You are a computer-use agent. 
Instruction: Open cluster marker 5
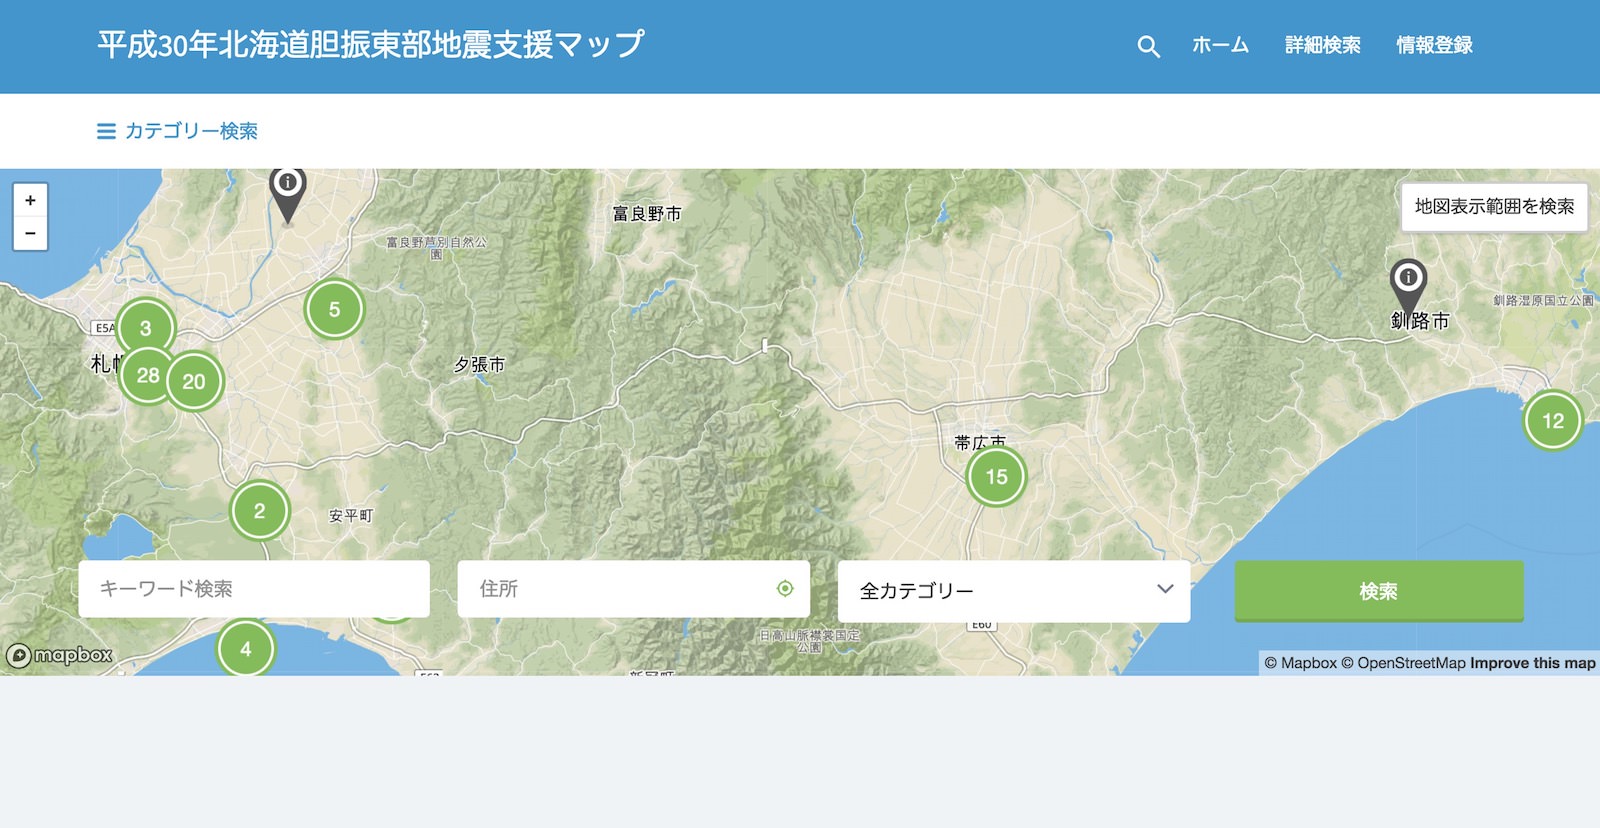(334, 309)
